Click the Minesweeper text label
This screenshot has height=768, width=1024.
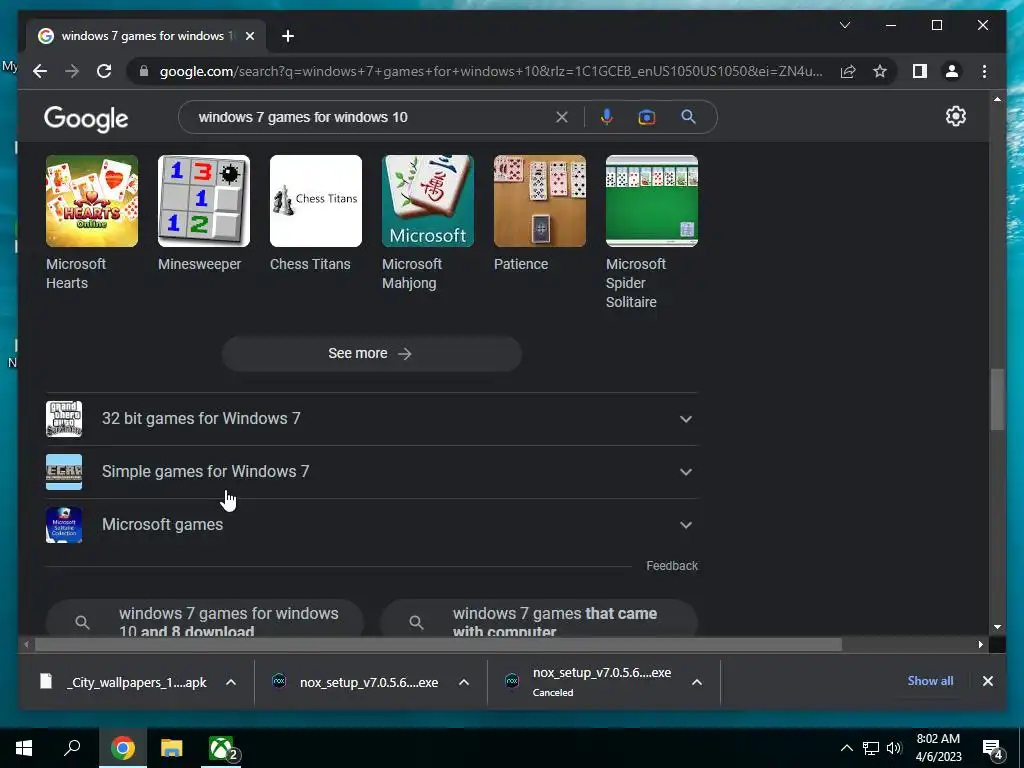[x=199, y=264]
